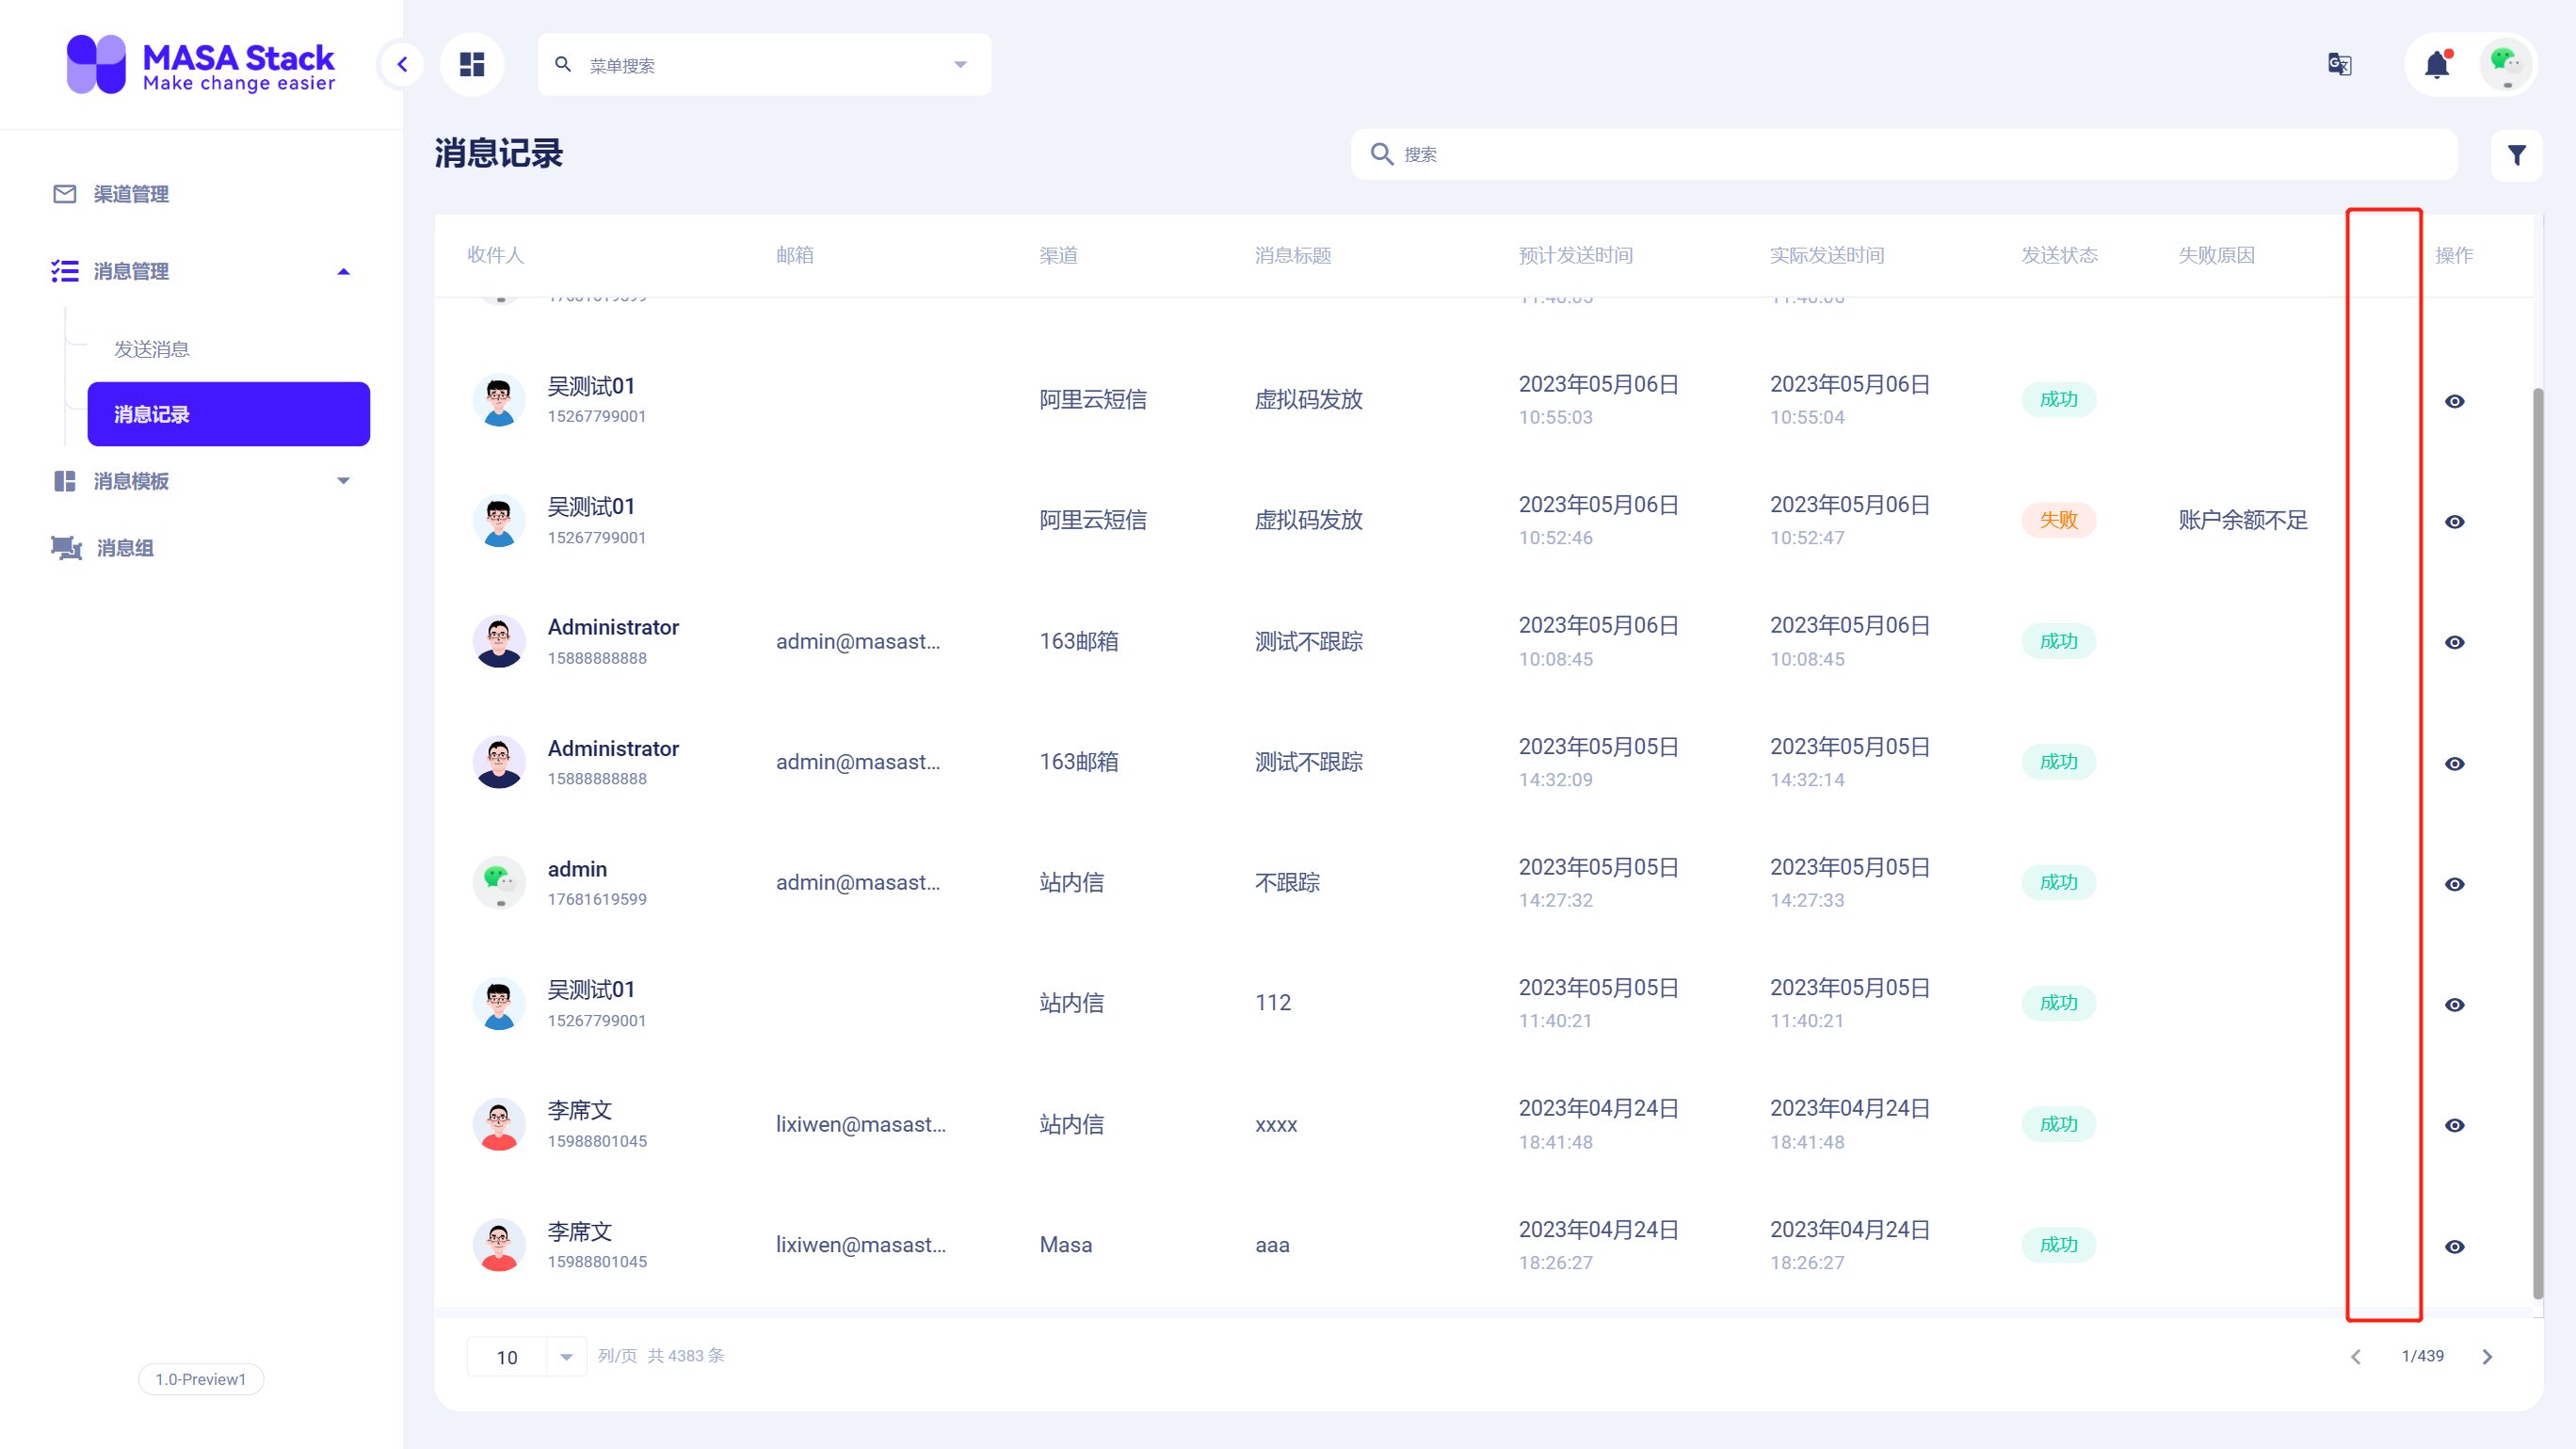Open the eye icon for Administrator's 163邮箱 message
Image resolution: width=2576 pixels, height=1449 pixels.
click(2456, 641)
